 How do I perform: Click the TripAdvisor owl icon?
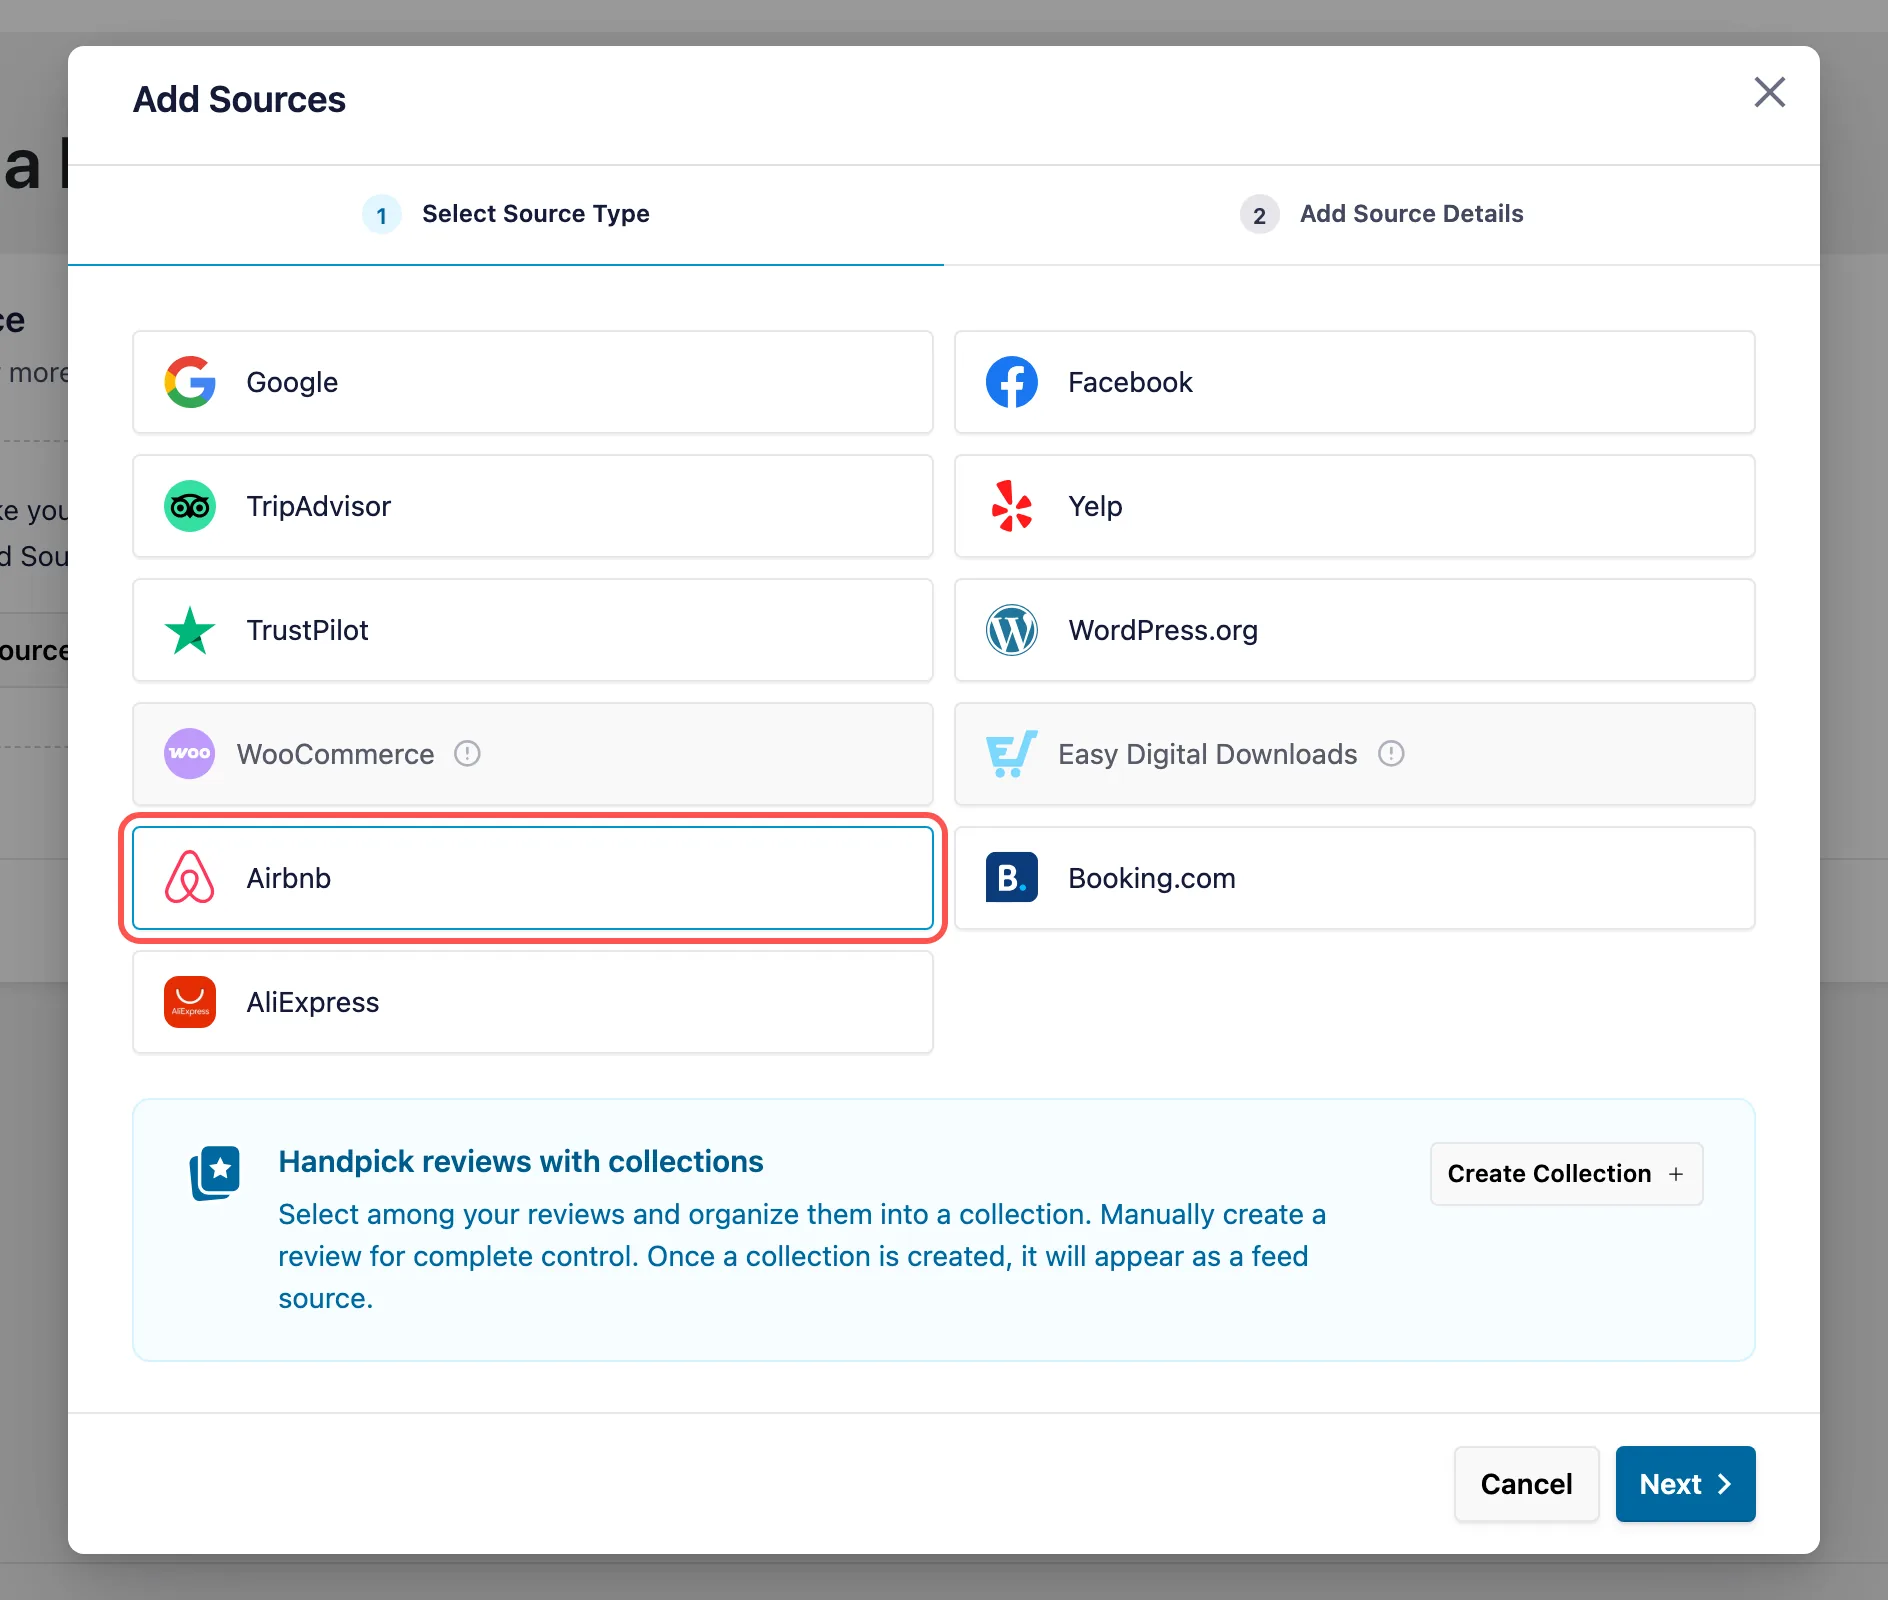coord(190,506)
